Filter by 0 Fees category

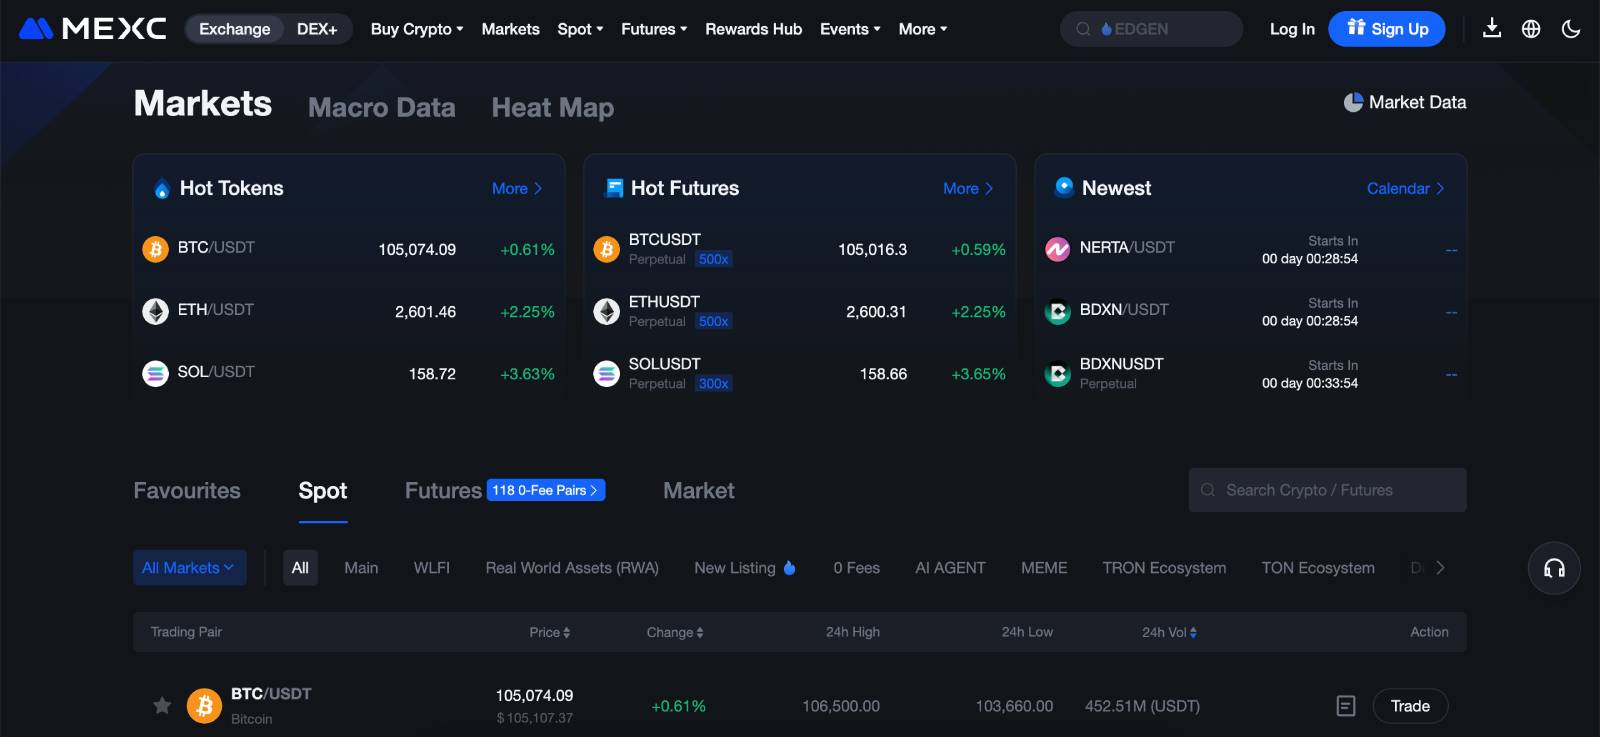(x=856, y=568)
